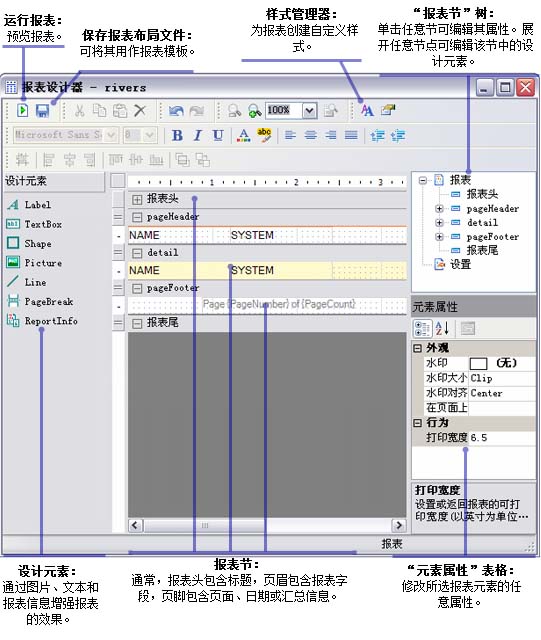Image resolution: width=541 pixels, height=640 pixels.
Task: Undo the last action
Action: pyautogui.click(x=176, y=111)
